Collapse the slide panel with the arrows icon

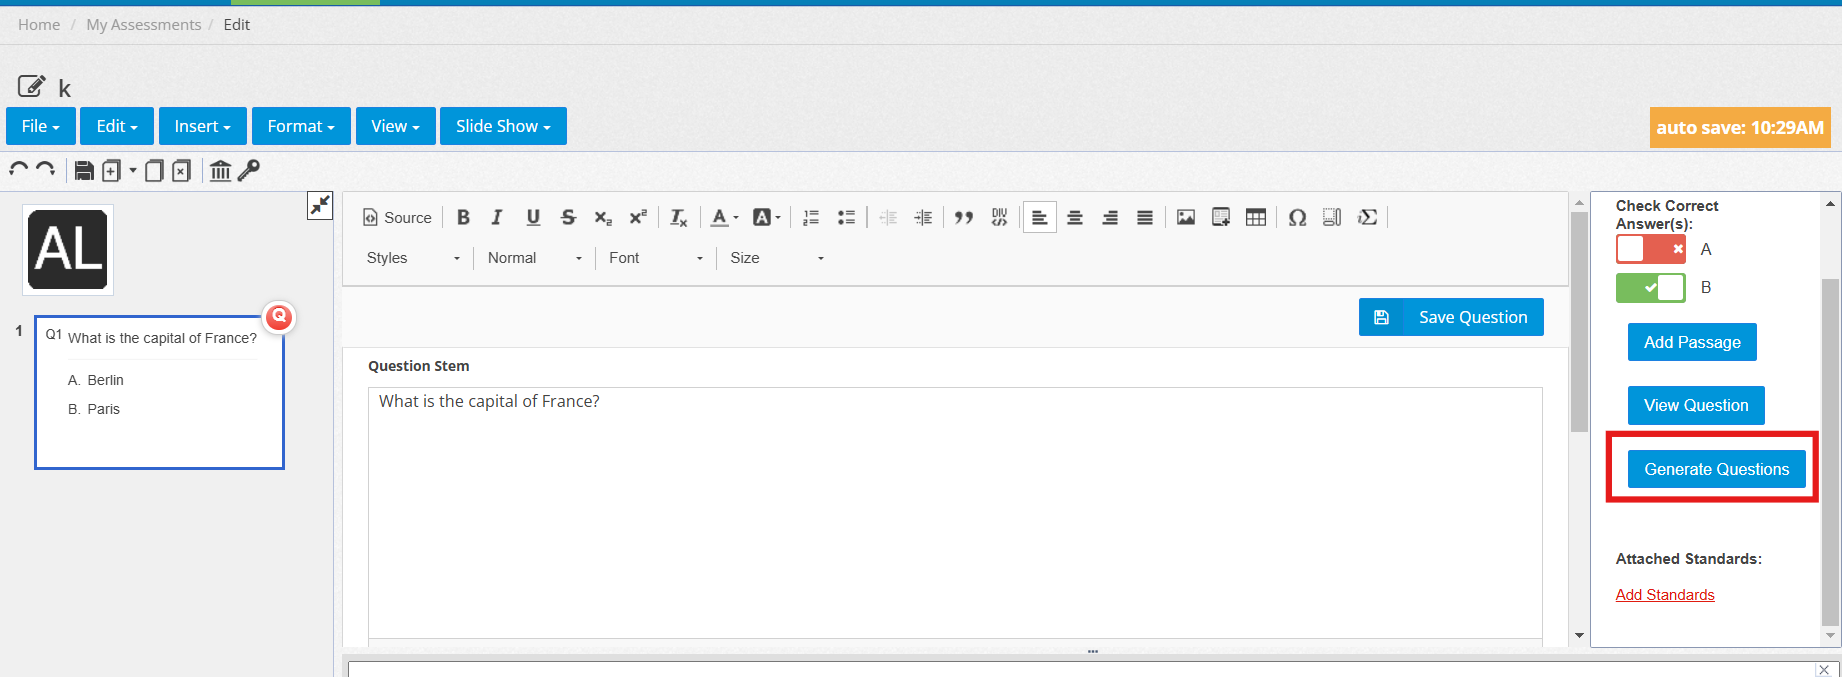tap(320, 206)
